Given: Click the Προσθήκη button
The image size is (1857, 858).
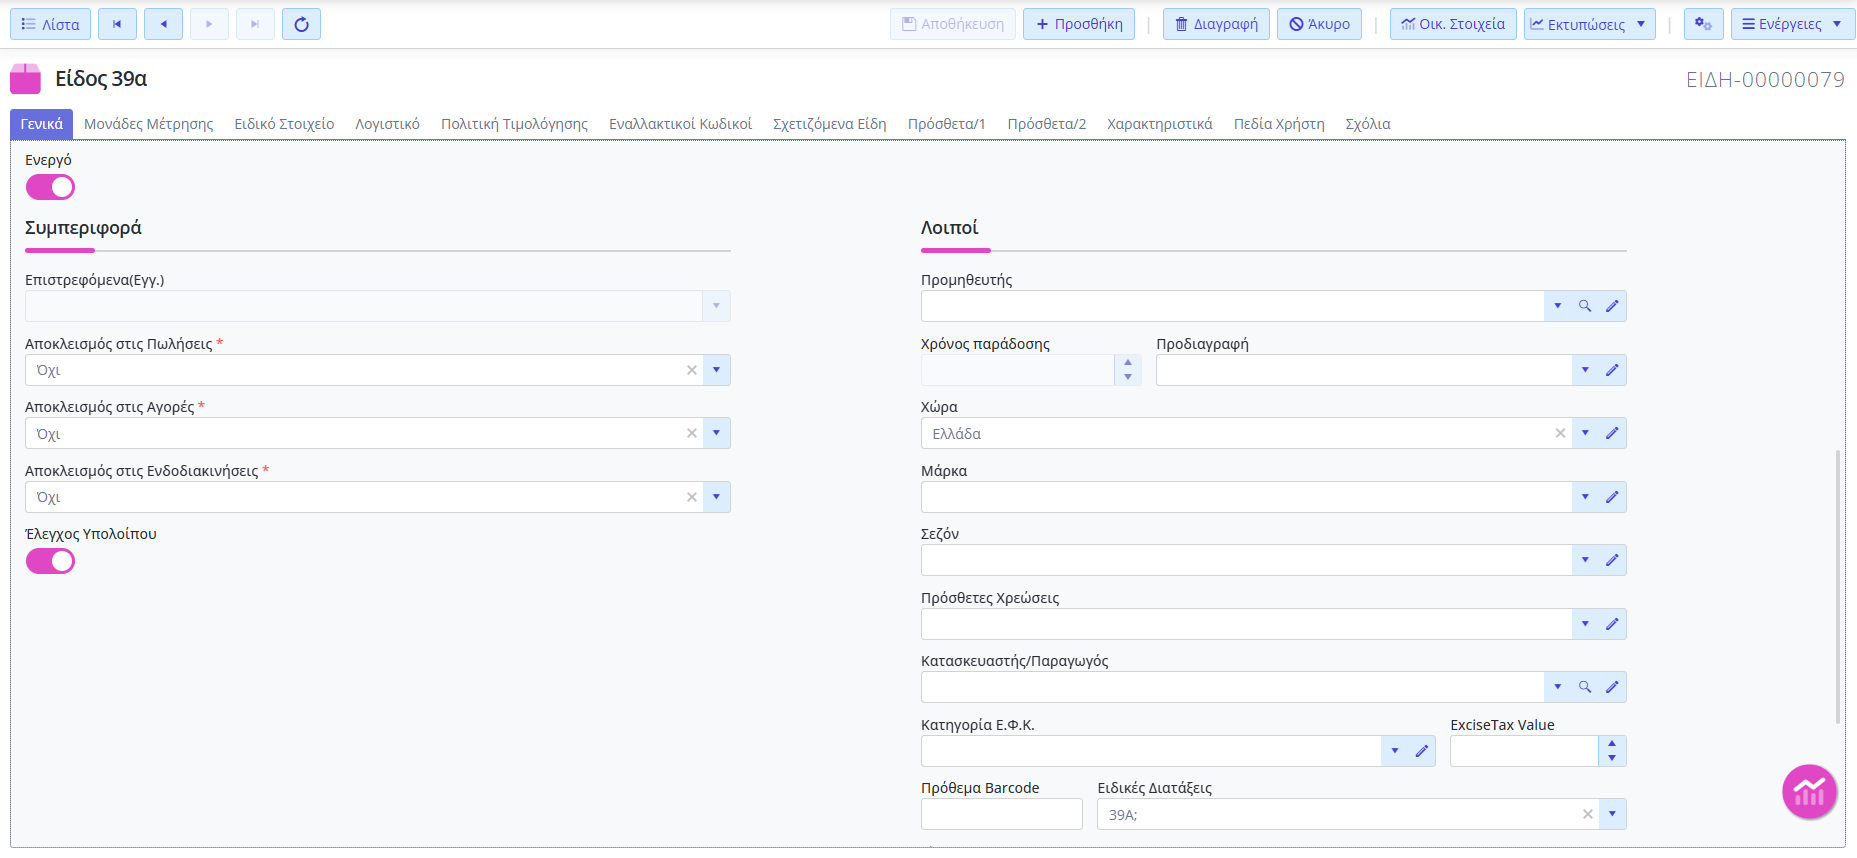Looking at the screenshot, I should point(1078,24).
